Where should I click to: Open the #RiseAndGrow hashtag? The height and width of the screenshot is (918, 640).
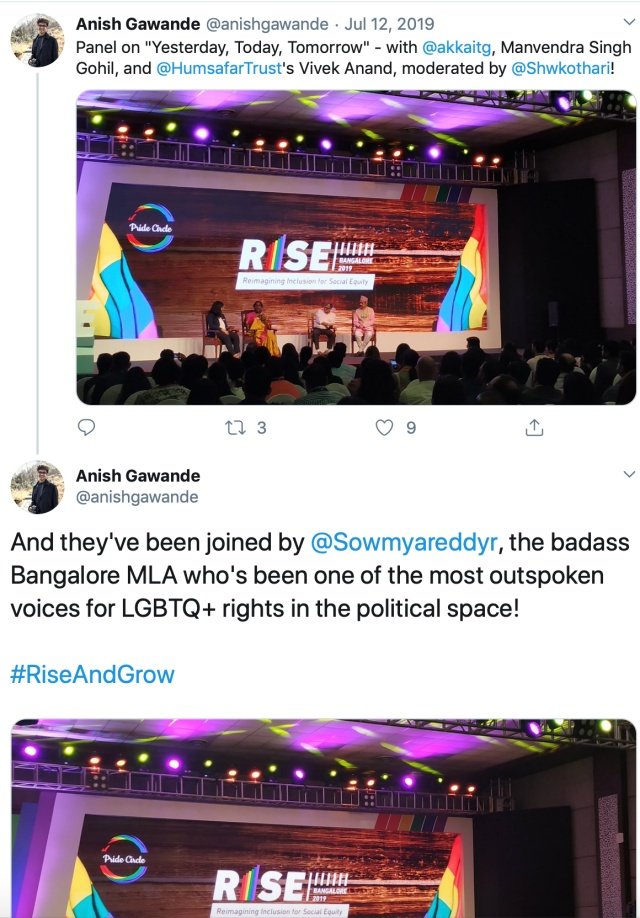[92, 674]
